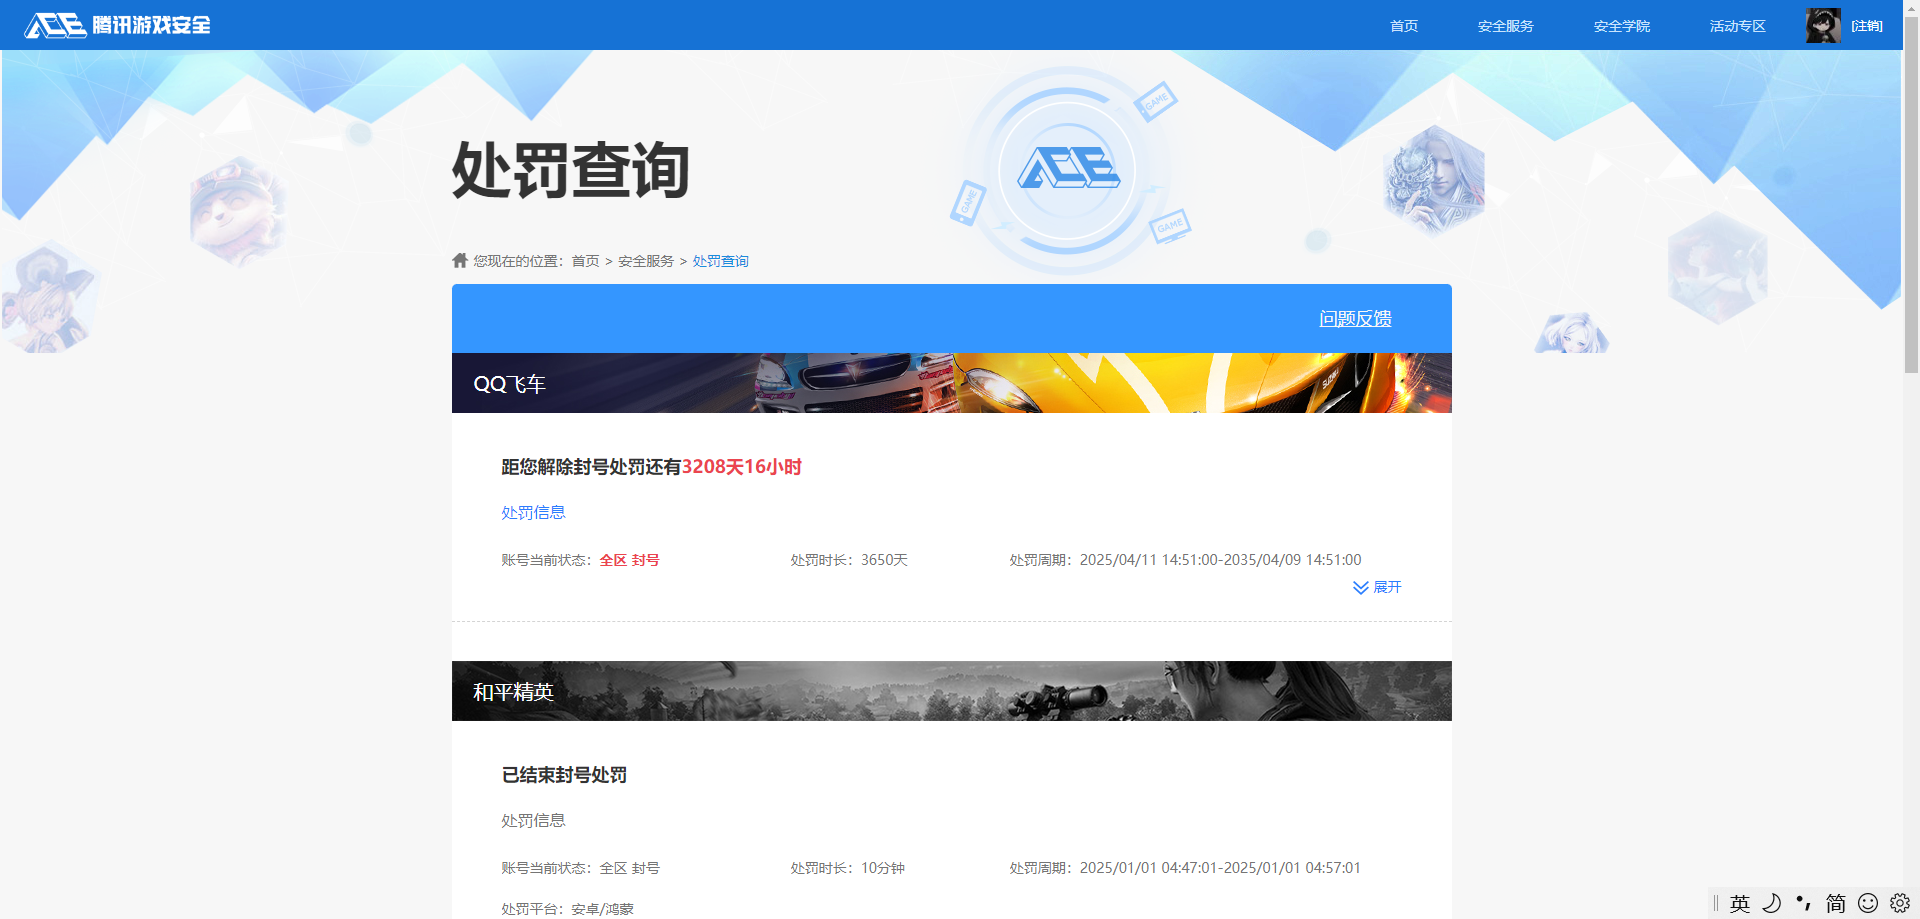
Task: Click the blue 处罚信息 label under QQ飞车
Action: tap(533, 512)
